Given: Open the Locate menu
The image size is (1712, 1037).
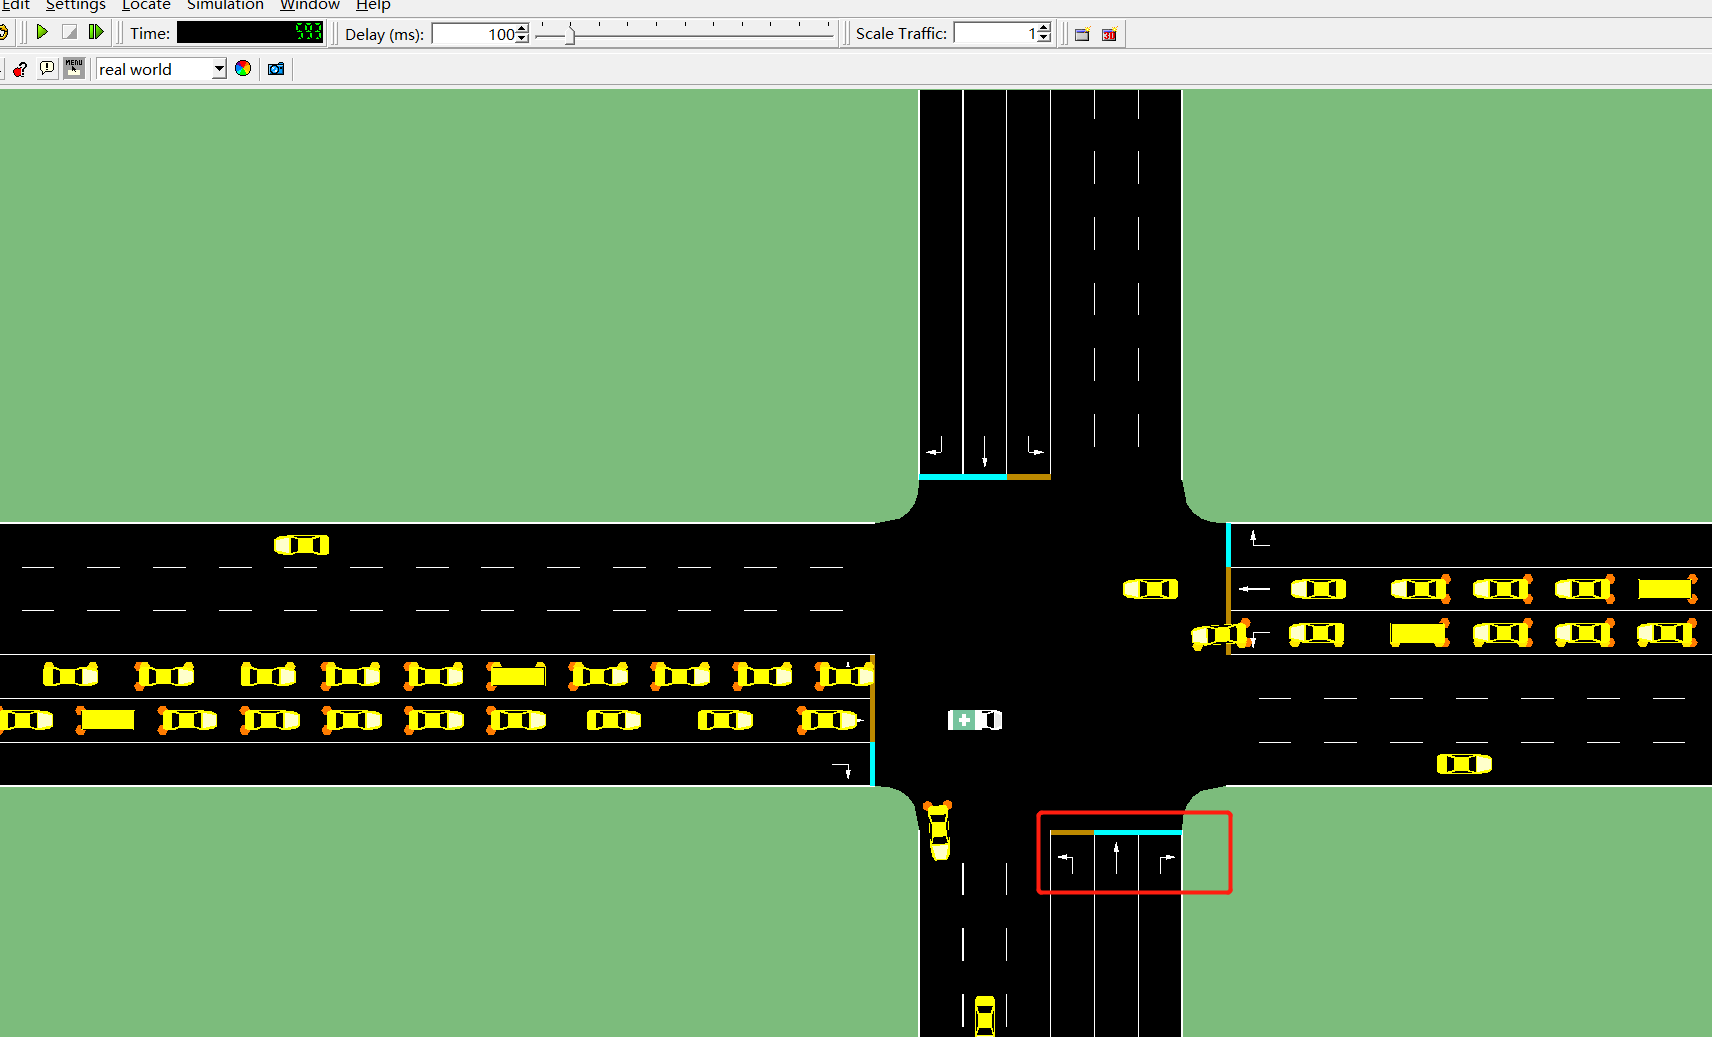Looking at the screenshot, I should coord(146,6).
